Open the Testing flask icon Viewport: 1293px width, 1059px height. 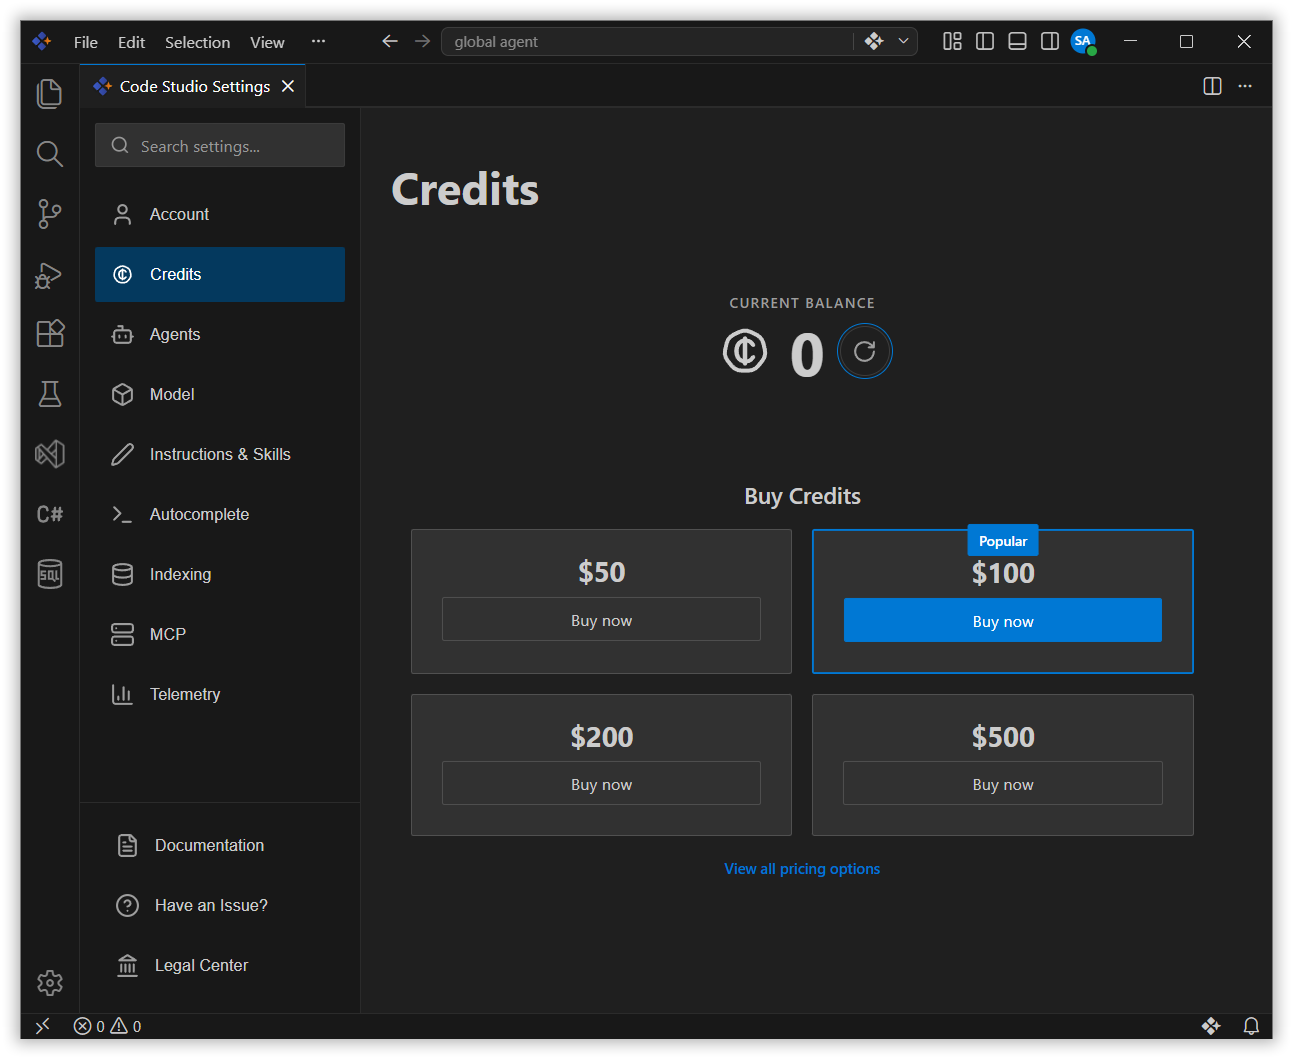[49, 394]
